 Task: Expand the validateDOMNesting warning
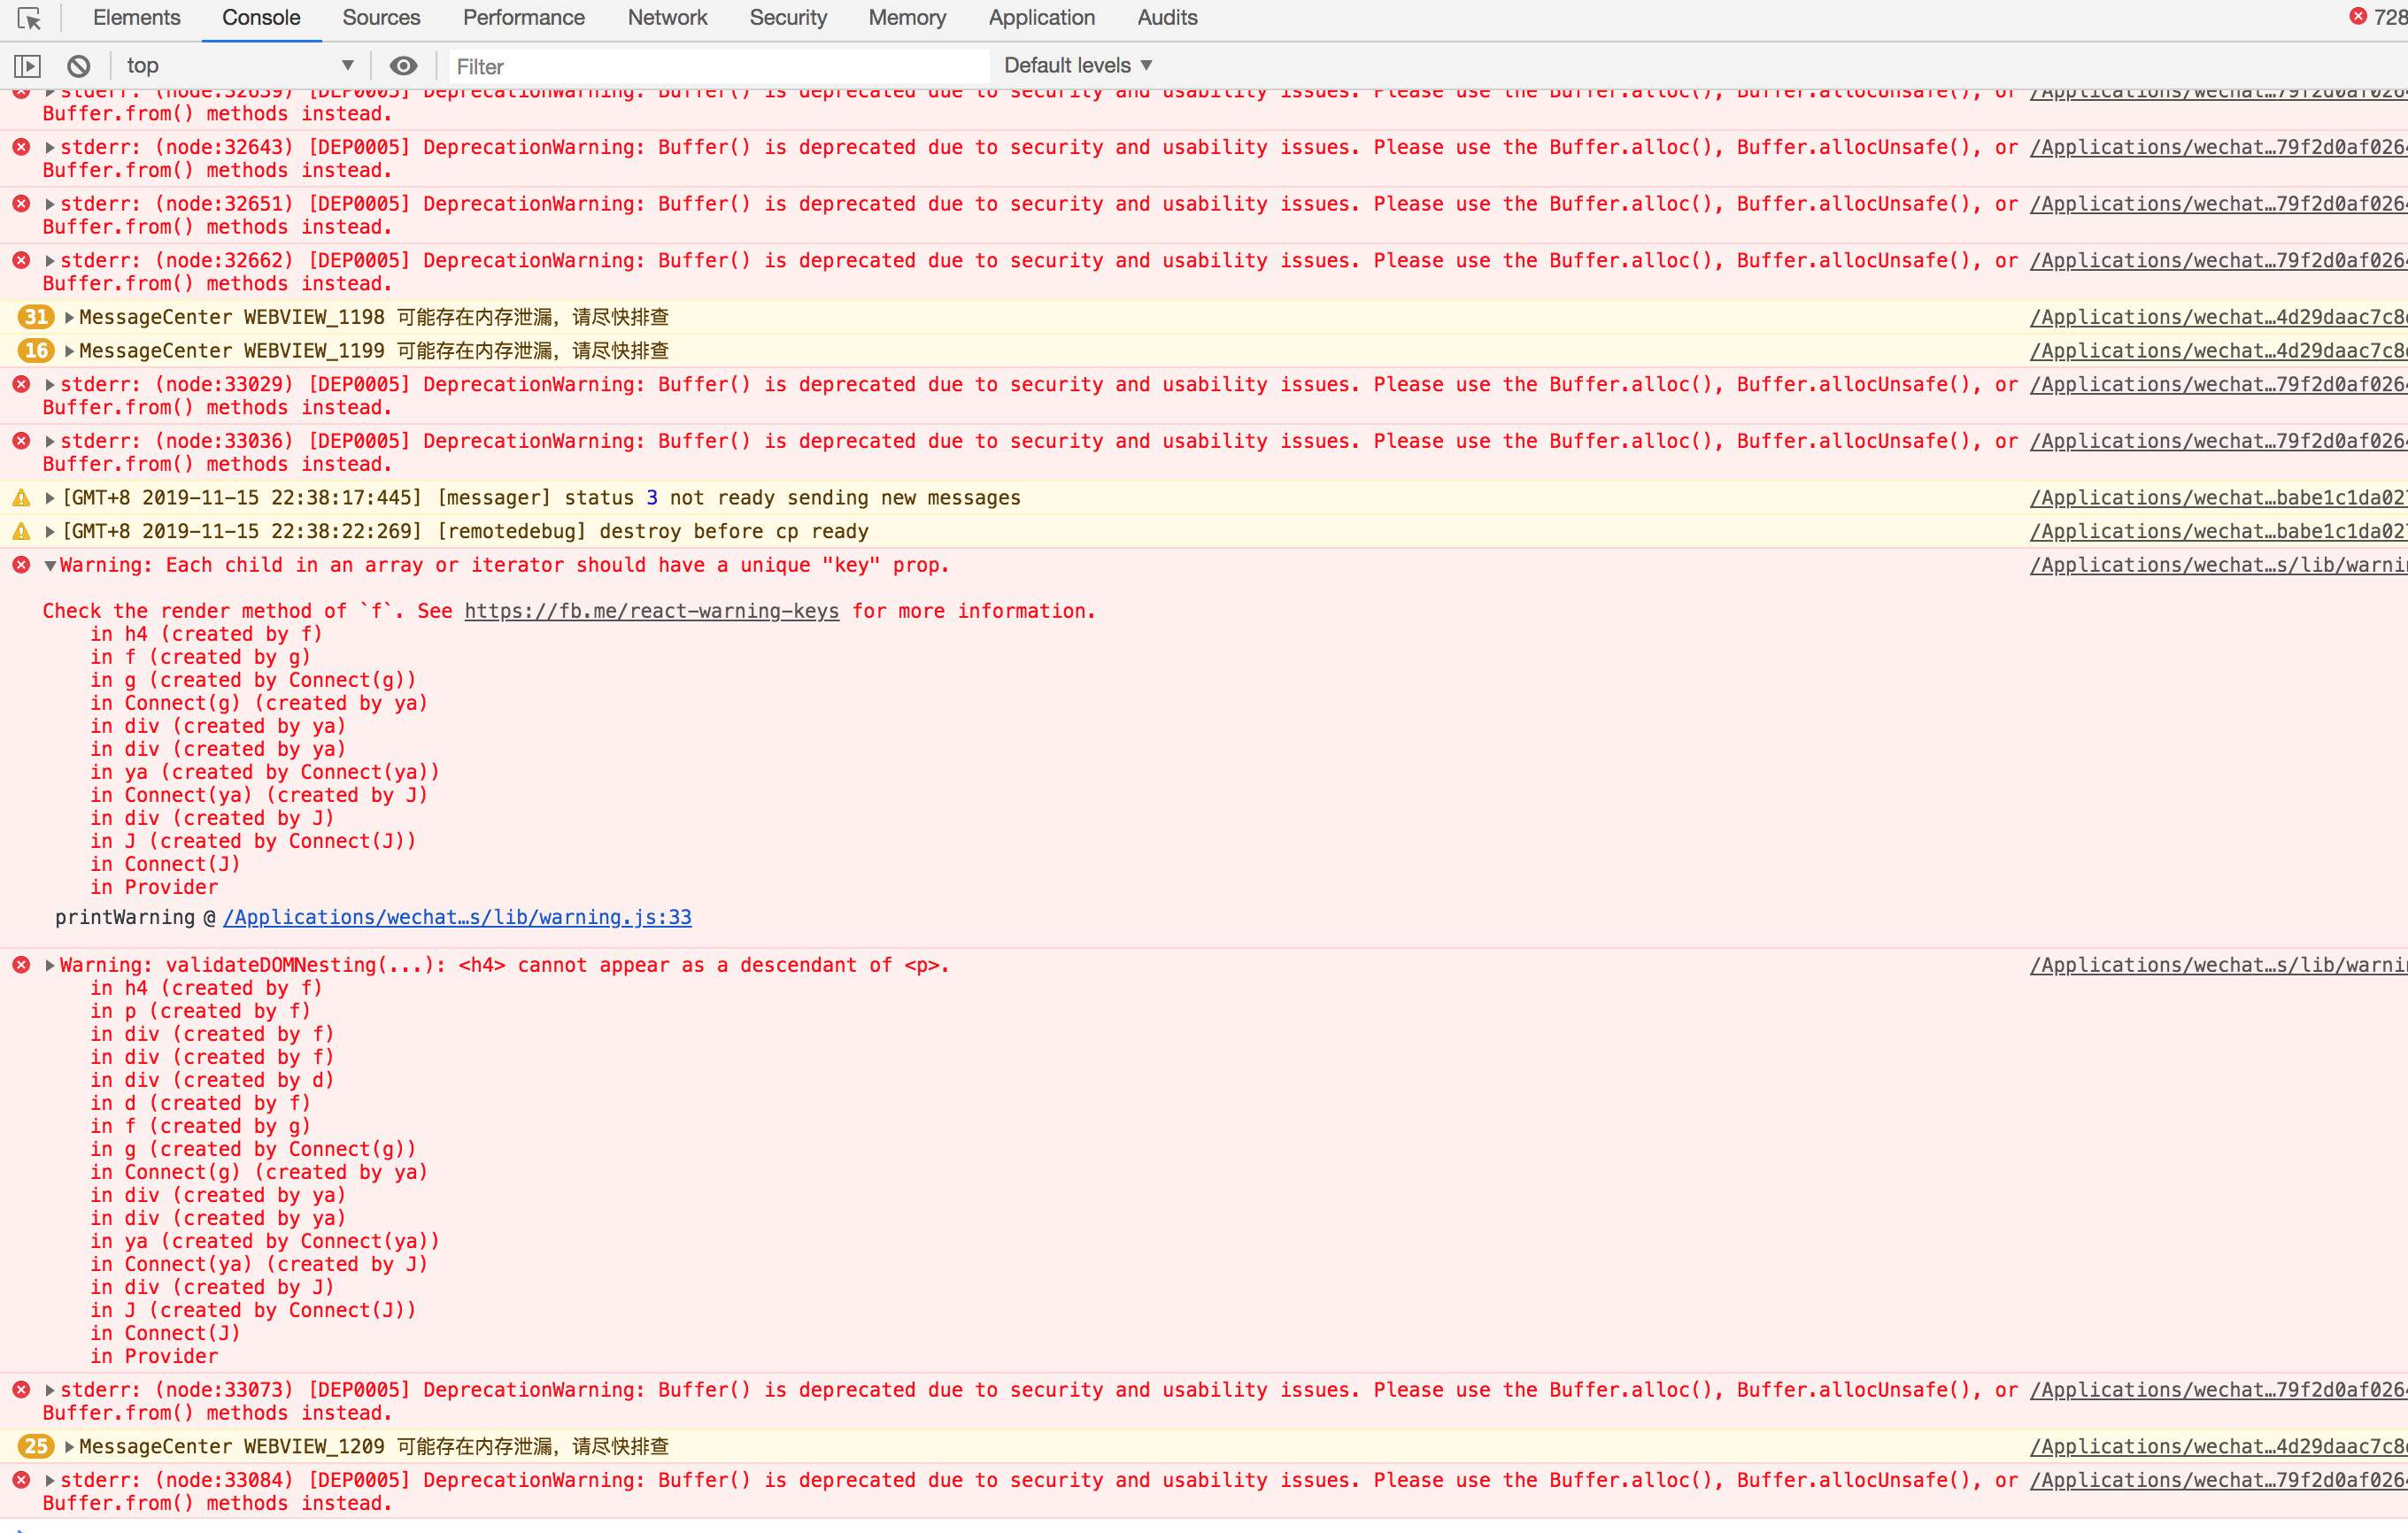(x=50, y=966)
